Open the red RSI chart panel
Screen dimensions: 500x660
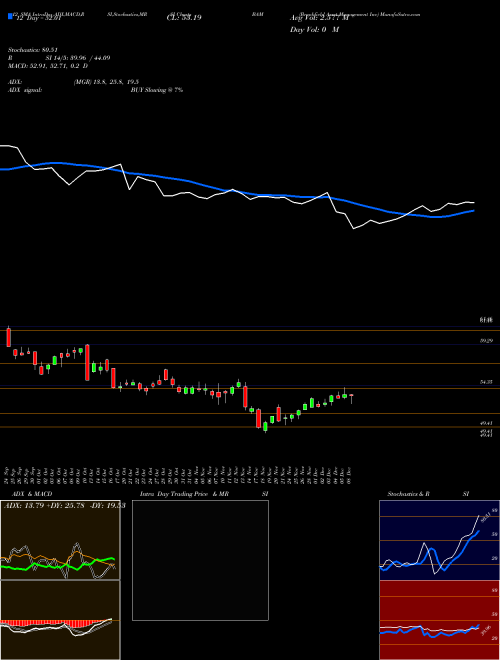click(x=439, y=620)
